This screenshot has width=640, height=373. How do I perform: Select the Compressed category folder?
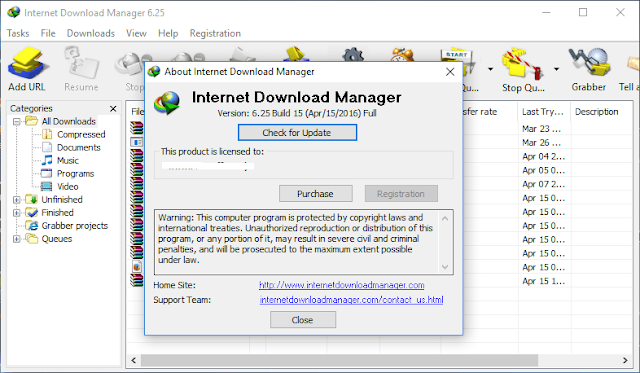point(81,134)
